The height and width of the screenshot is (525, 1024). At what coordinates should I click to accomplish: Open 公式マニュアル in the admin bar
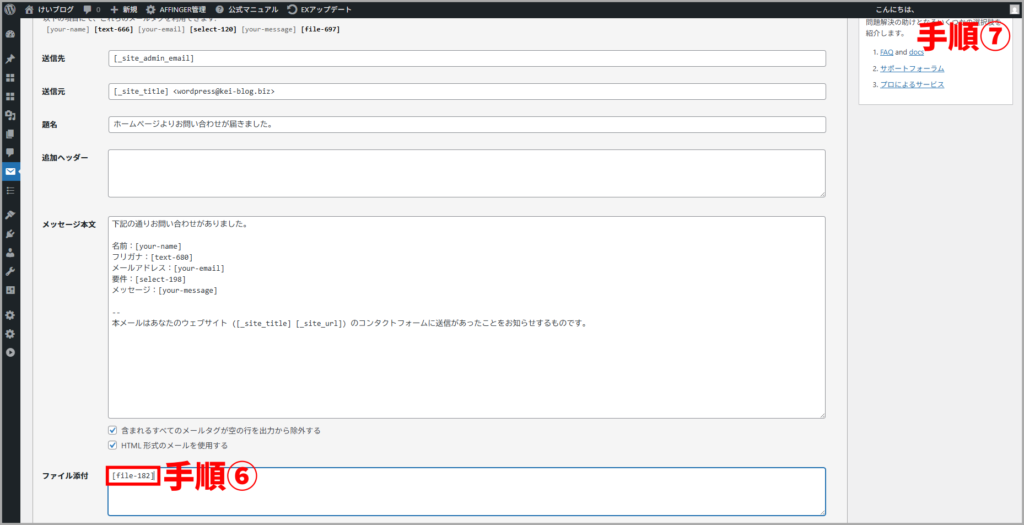[246, 9]
